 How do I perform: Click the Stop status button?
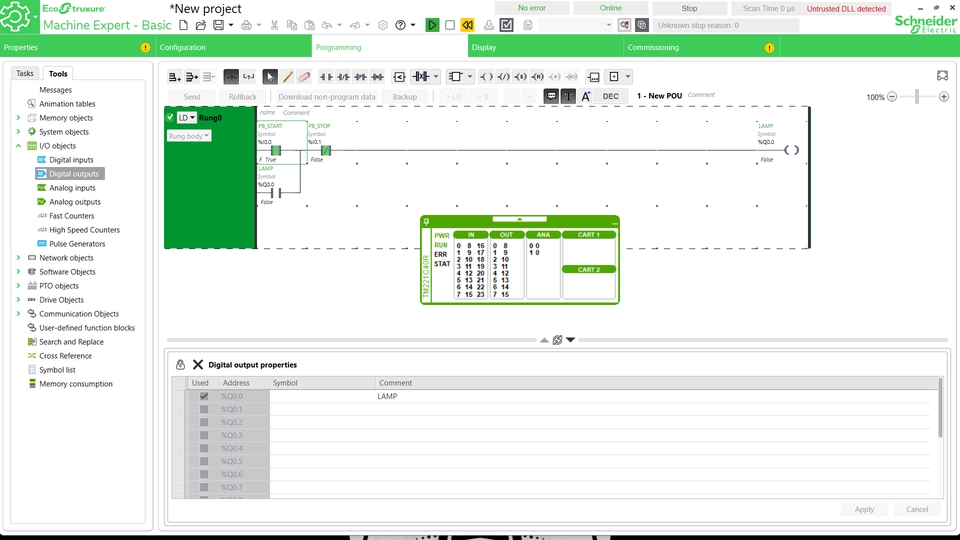tap(689, 8)
